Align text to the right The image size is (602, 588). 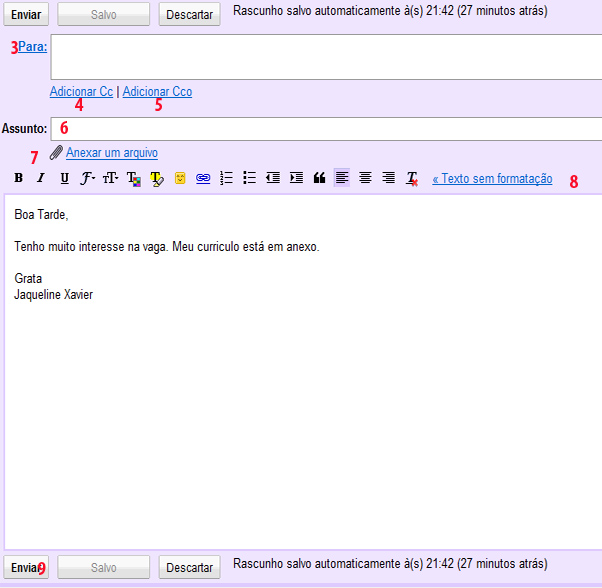tap(389, 178)
